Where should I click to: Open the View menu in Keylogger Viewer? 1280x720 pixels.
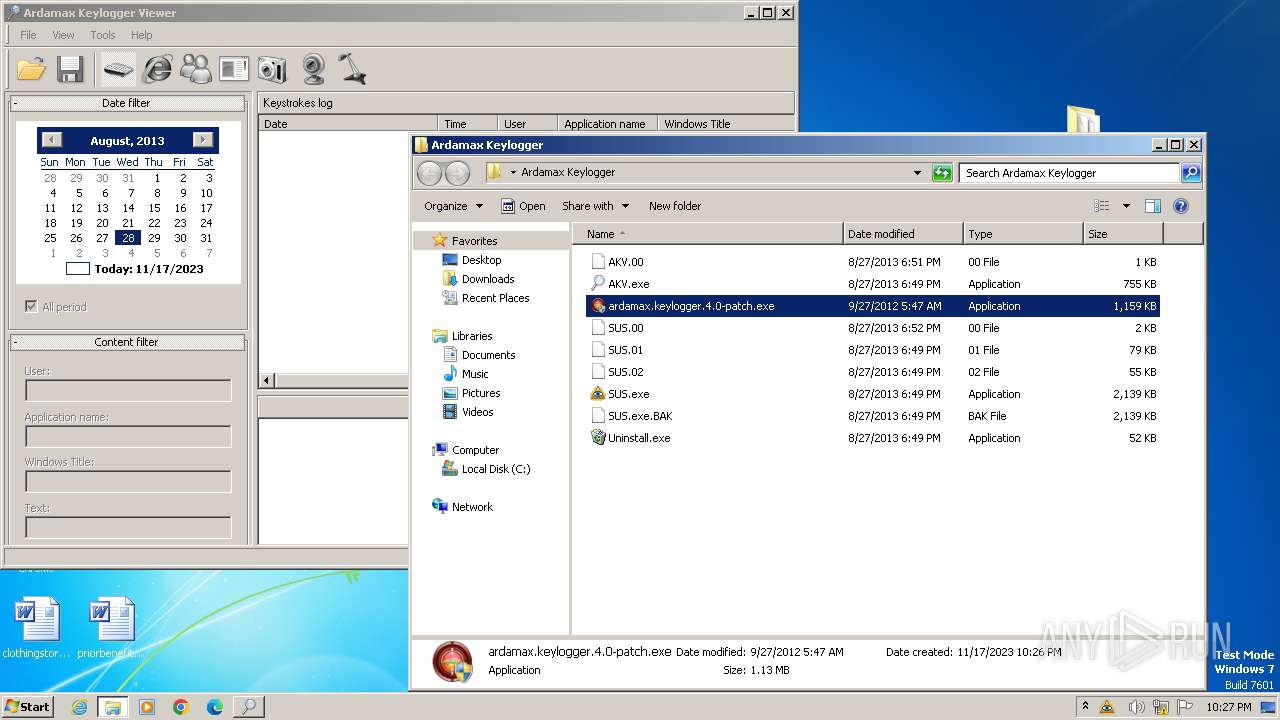coord(63,35)
